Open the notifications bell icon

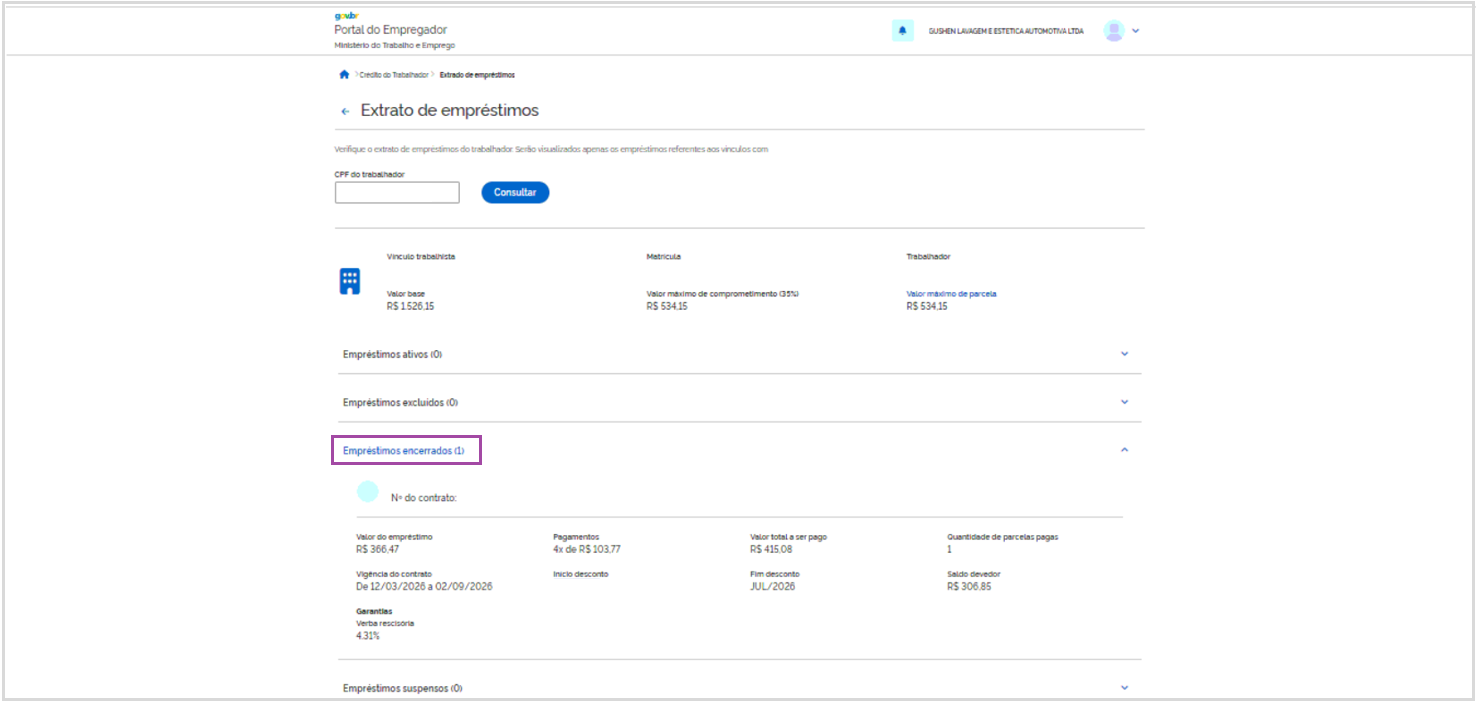click(902, 31)
